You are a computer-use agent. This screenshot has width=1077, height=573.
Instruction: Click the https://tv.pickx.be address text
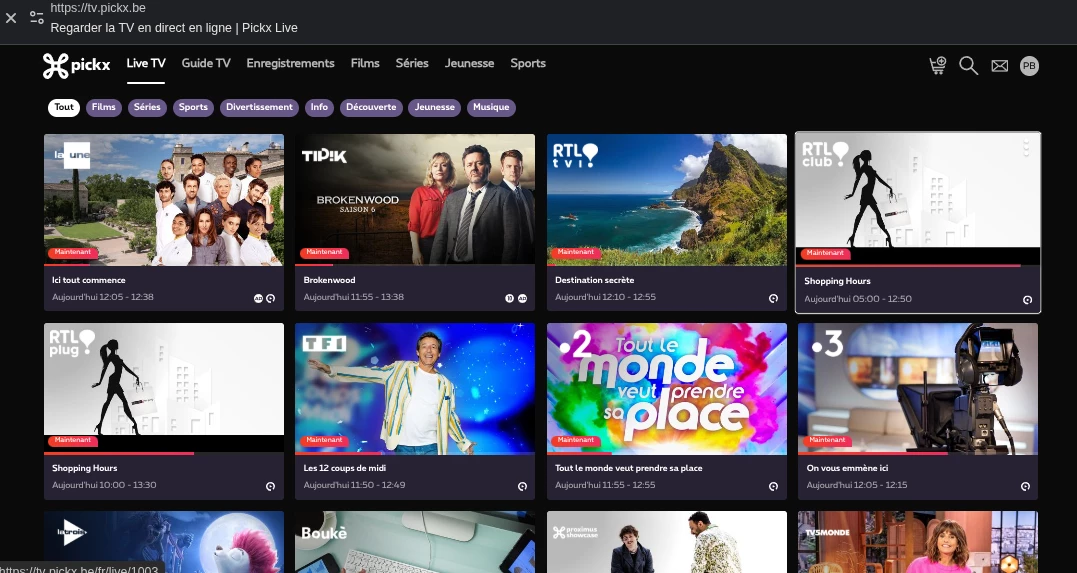[x=98, y=8]
